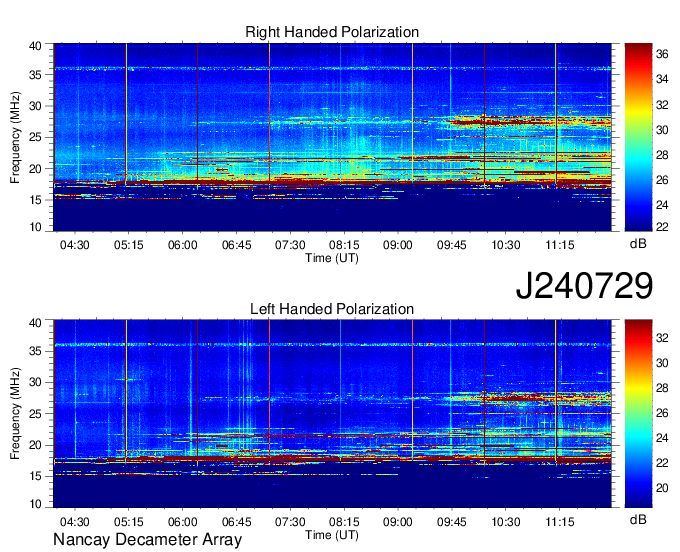Click the 35 MHz tick label on the top plot
680x552 pixels.
(35, 75)
